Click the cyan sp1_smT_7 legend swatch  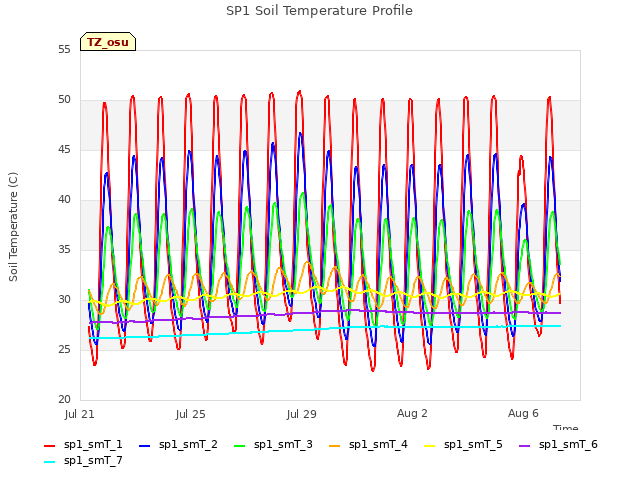[x=49, y=462]
